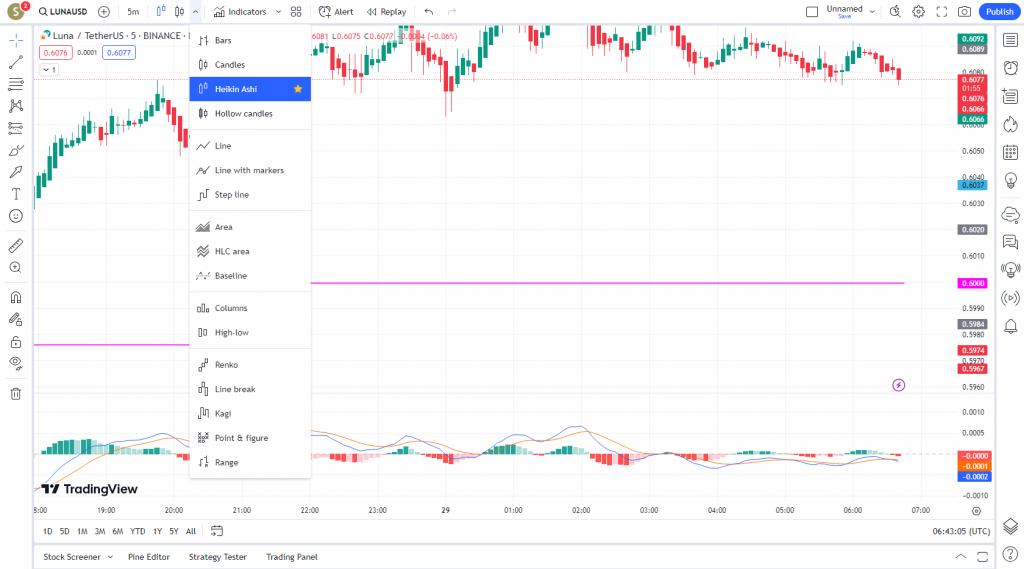1024x569 pixels.
Task: Choose Renko chart type
Action: click(x=250, y=365)
